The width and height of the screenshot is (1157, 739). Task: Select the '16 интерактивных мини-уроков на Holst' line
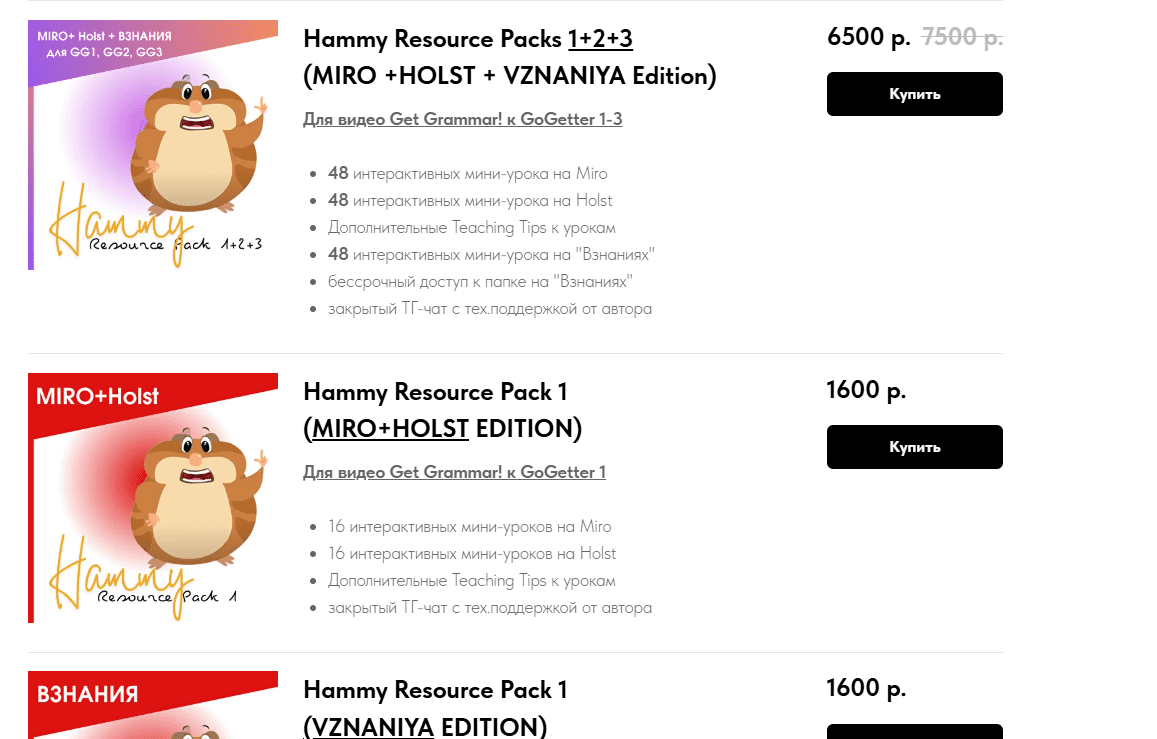pyautogui.click(x=472, y=554)
